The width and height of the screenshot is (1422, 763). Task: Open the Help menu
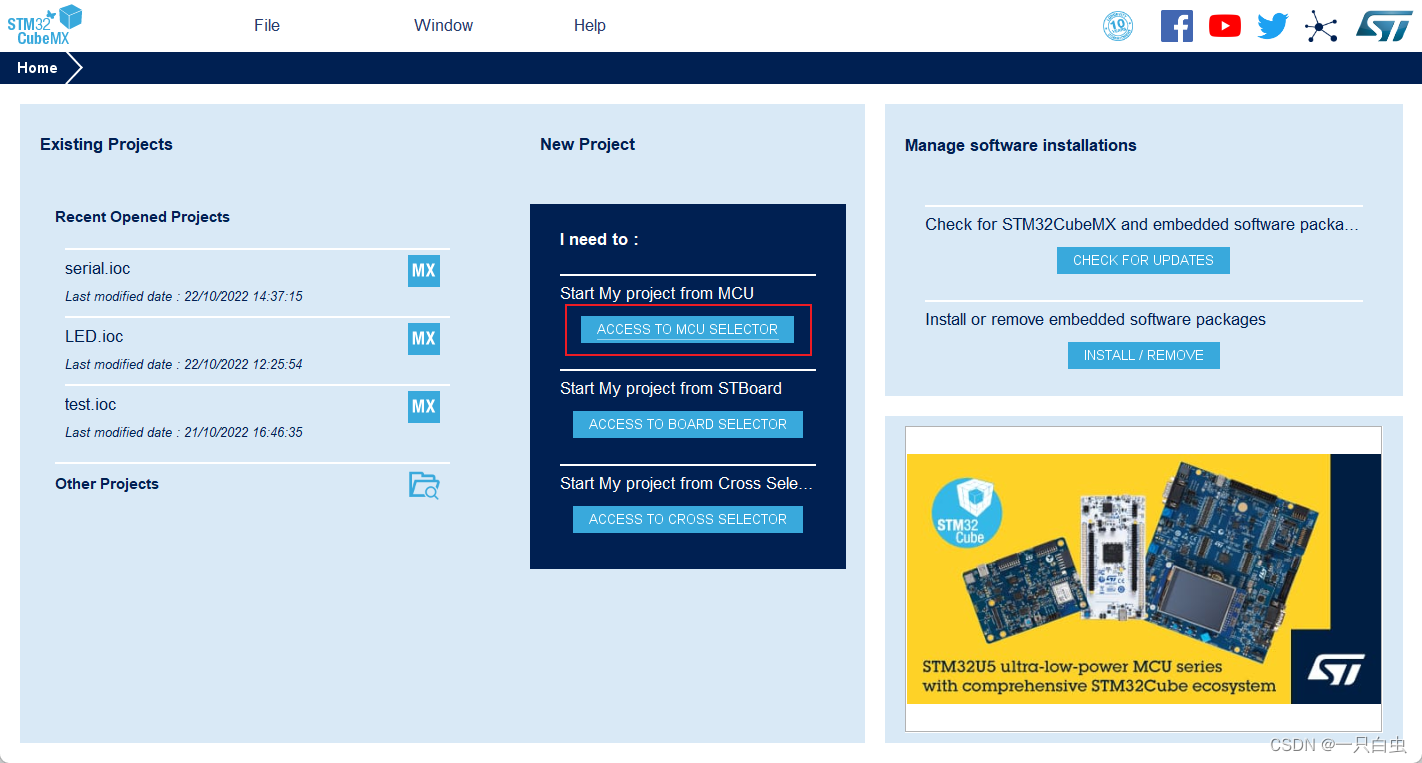tap(589, 25)
